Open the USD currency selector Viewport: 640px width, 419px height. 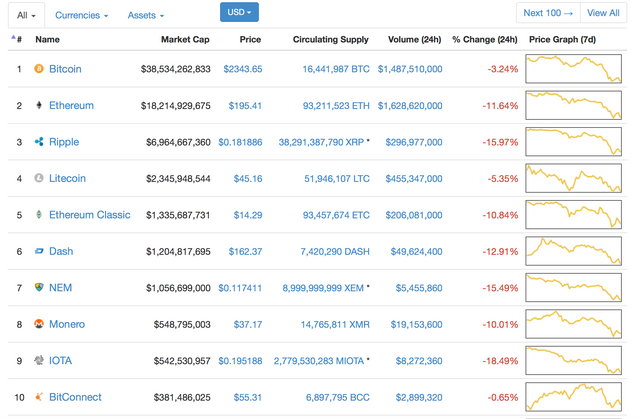(239, 12)
